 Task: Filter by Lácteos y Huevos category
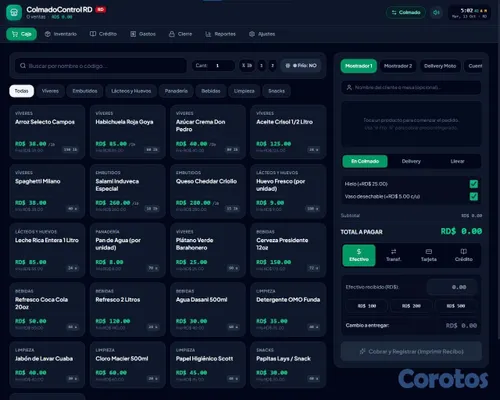click(x=131, y=91)
